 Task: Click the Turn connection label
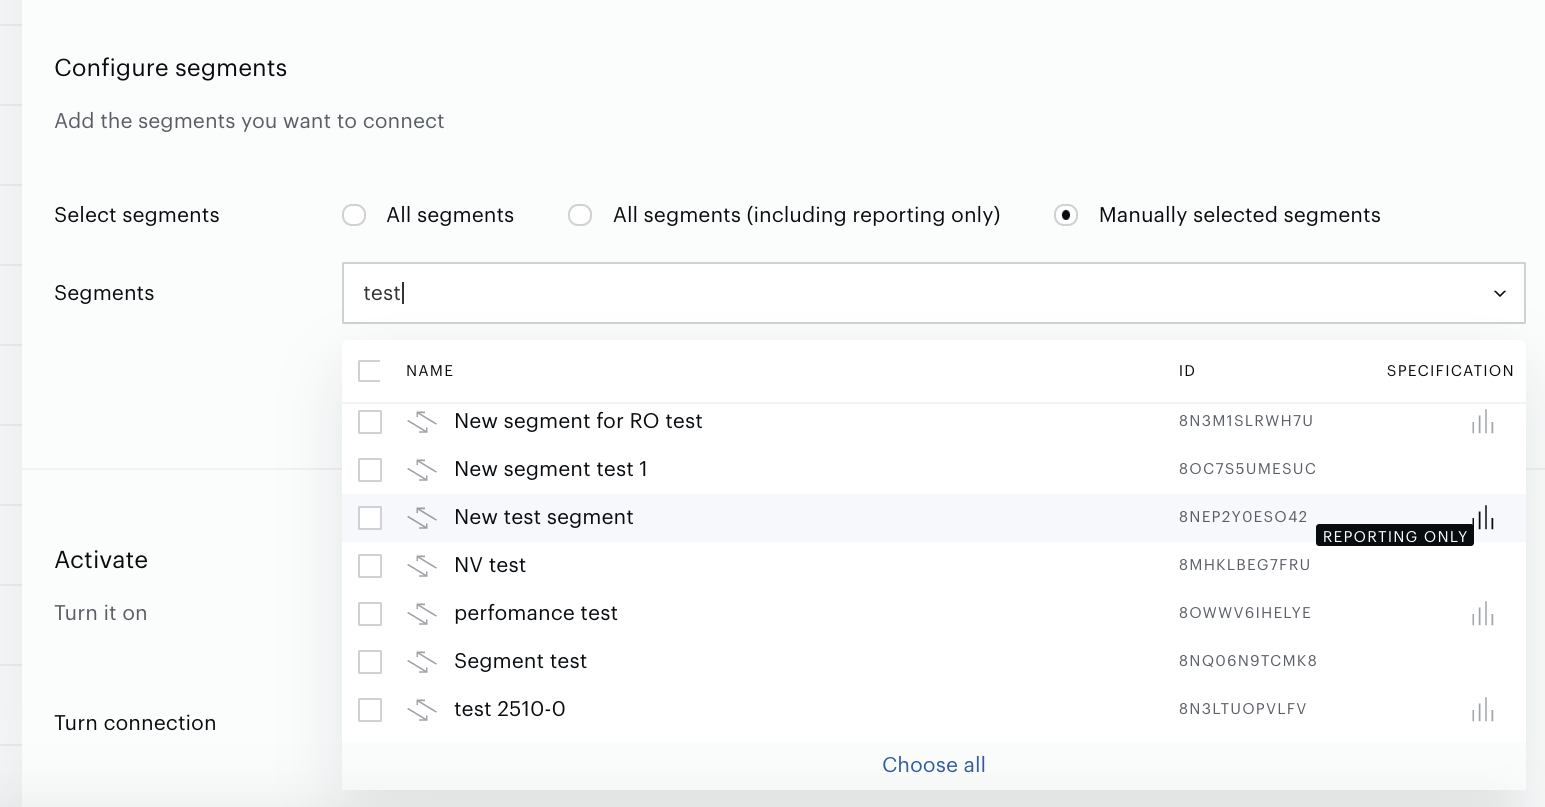(135, 723)
